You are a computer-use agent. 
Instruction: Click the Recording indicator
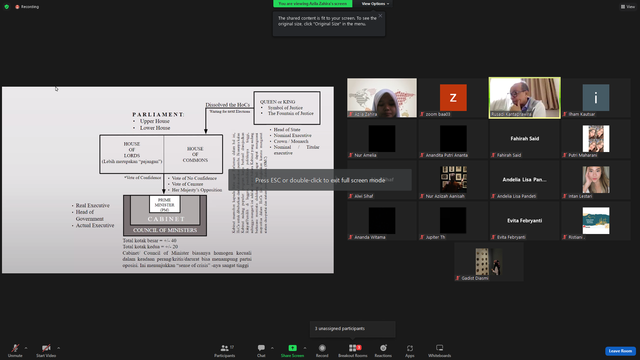tap(27, 7)
